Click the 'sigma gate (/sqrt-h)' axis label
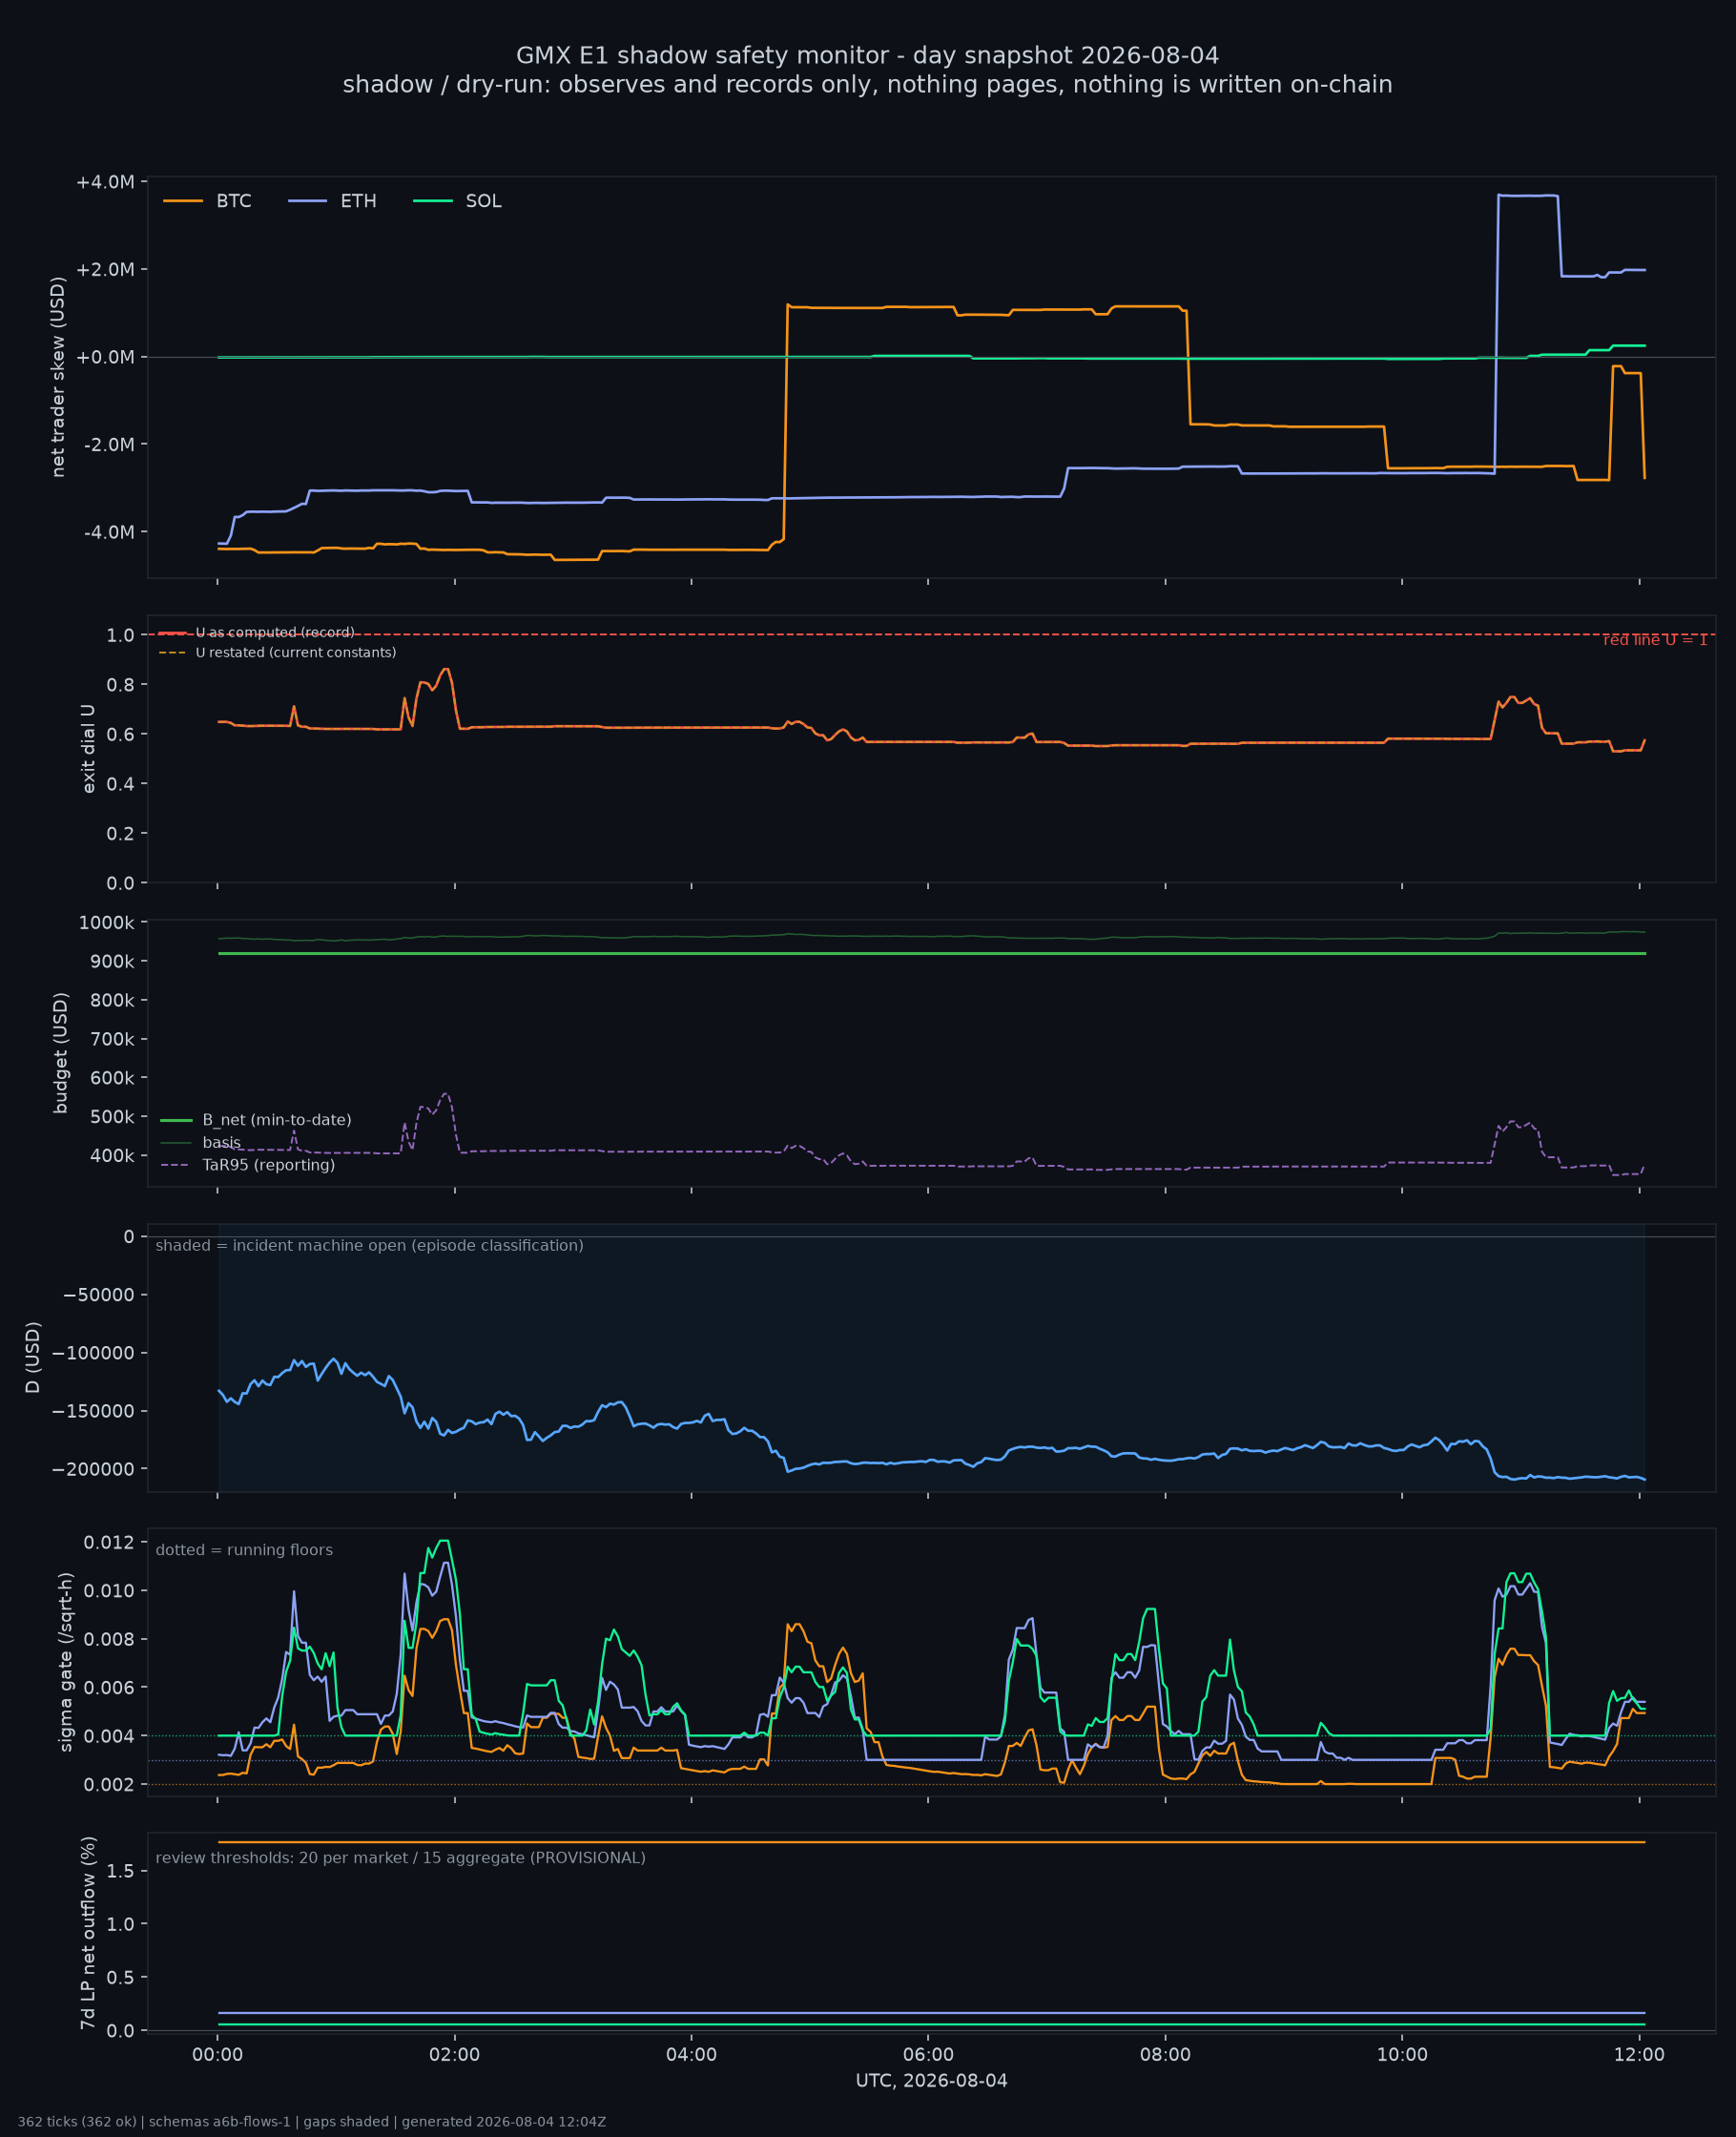Image resolution: width=1736 pixels, height=2137 pixels. [x=66, y=1662]
